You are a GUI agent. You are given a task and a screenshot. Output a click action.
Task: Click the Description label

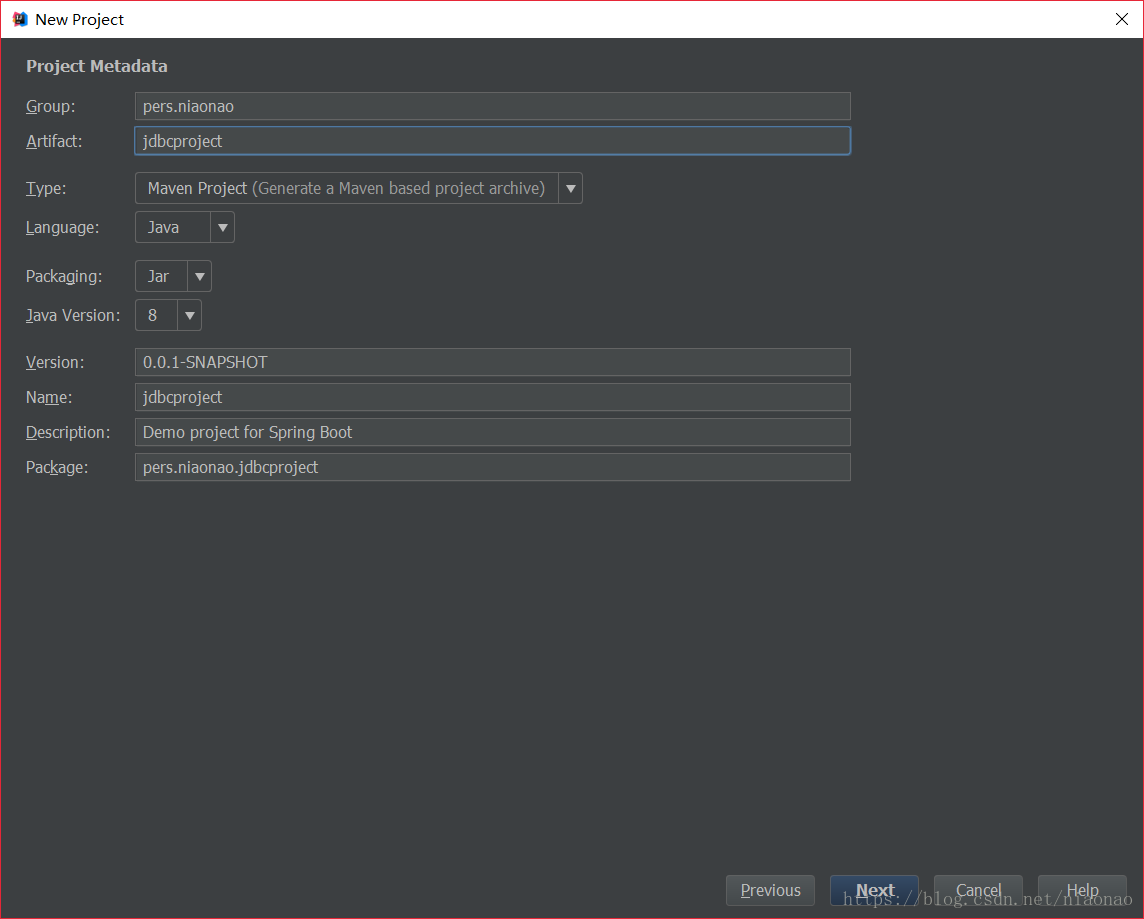68,432
